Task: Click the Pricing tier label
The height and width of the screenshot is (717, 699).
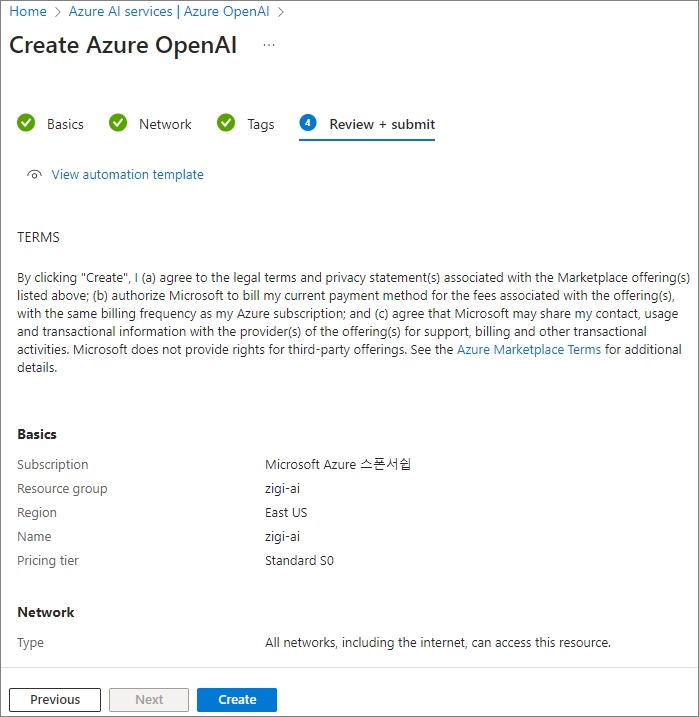Action: click(x=48, y=561)
